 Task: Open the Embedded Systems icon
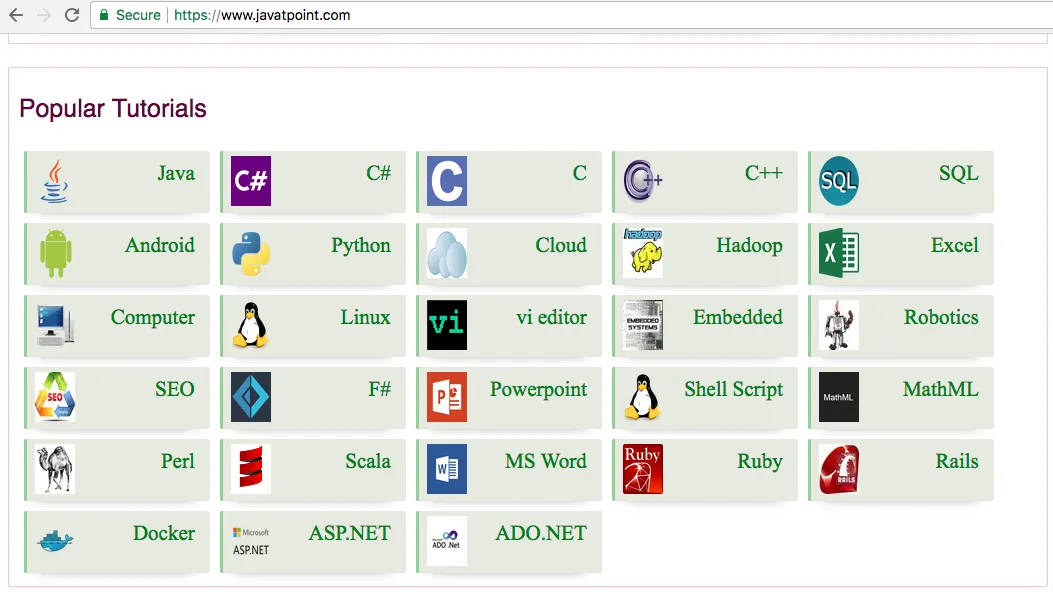tap(643, 325)
